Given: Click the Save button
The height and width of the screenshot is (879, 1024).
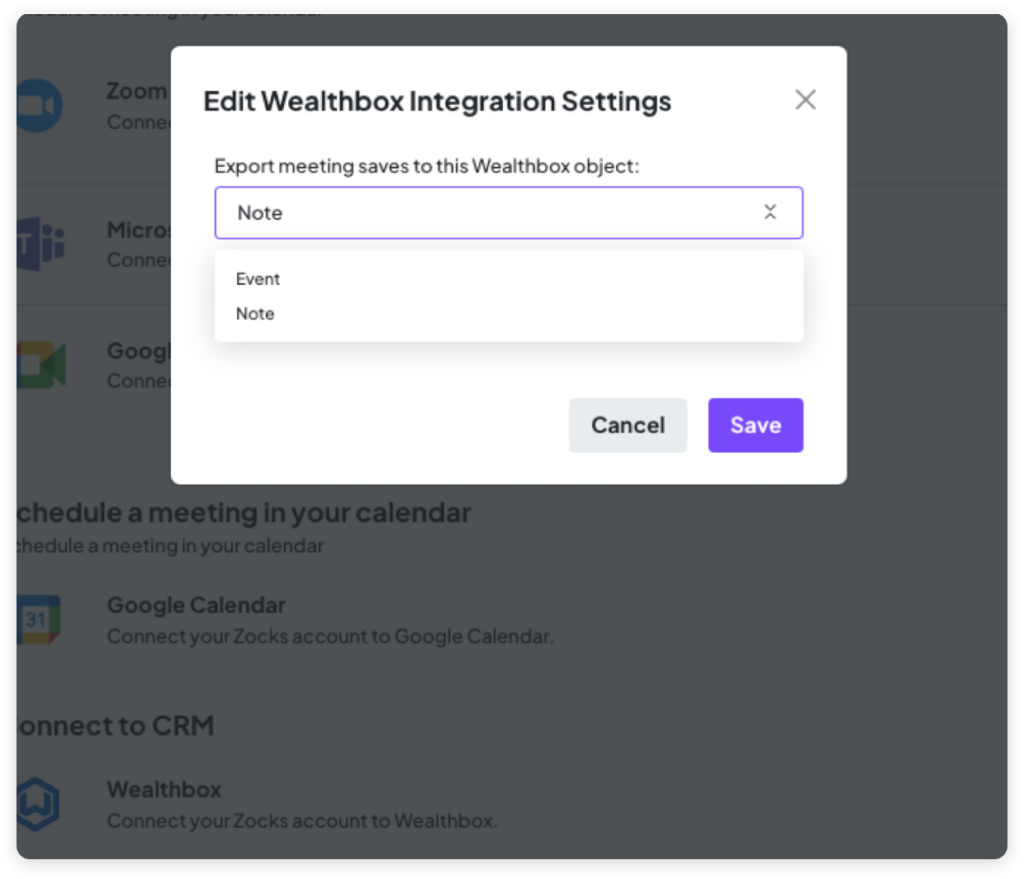Looking at the screenshot, I should coord(755,425).
